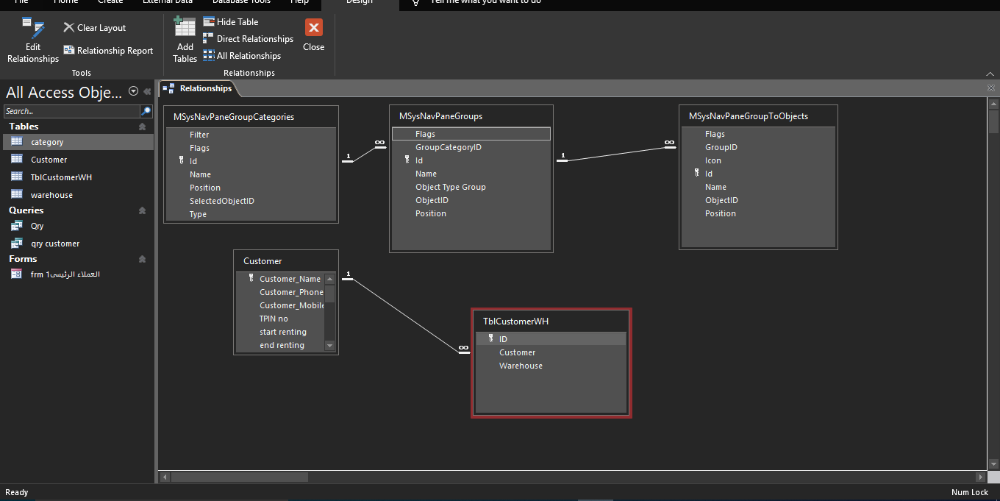1000x501 pixels.
Task: Click the navigation Search box
Action: (x=71, y=111)
